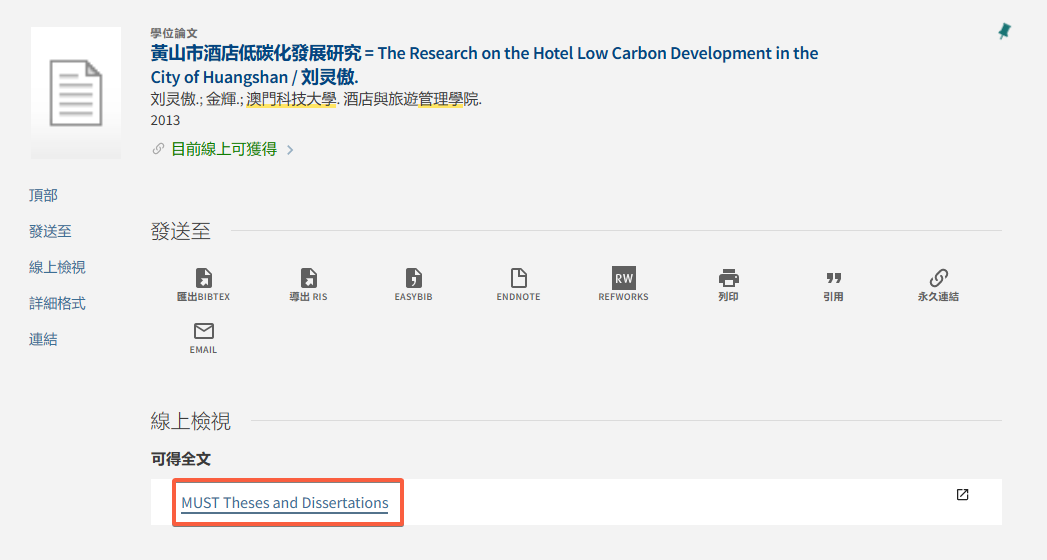Send the record to EasyBib
The image size is (1047, 560).
point(413,279)
